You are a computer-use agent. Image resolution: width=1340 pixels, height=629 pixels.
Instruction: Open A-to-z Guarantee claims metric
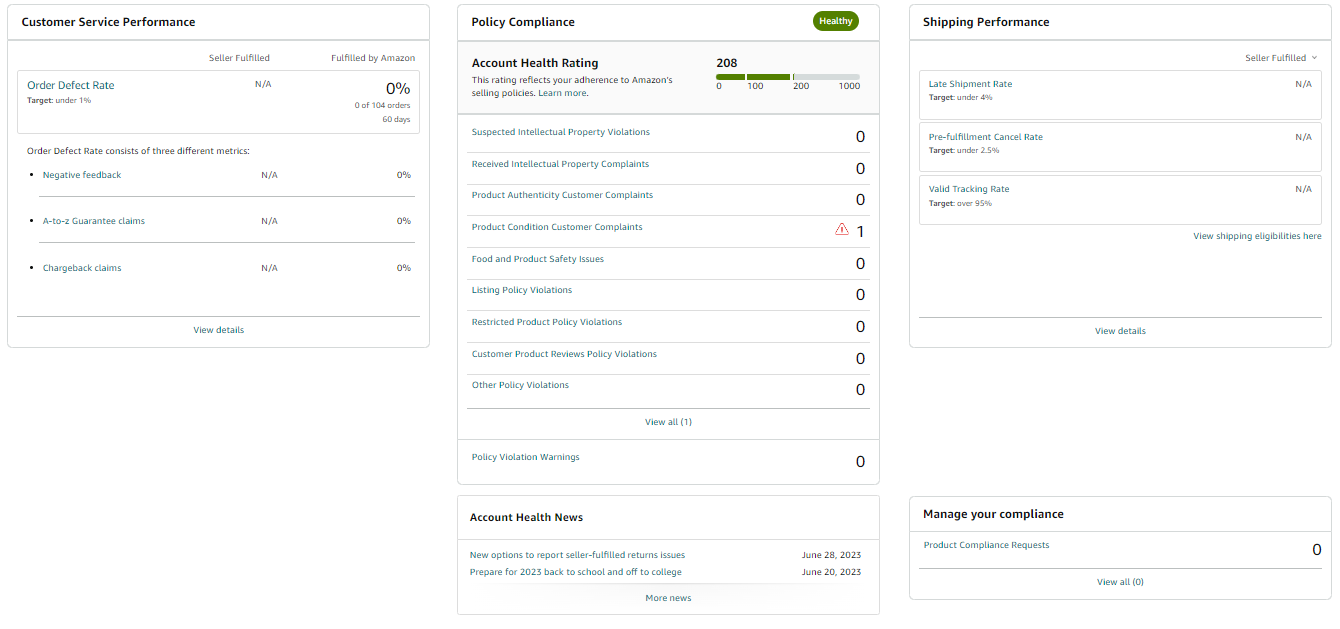(94, 221)
